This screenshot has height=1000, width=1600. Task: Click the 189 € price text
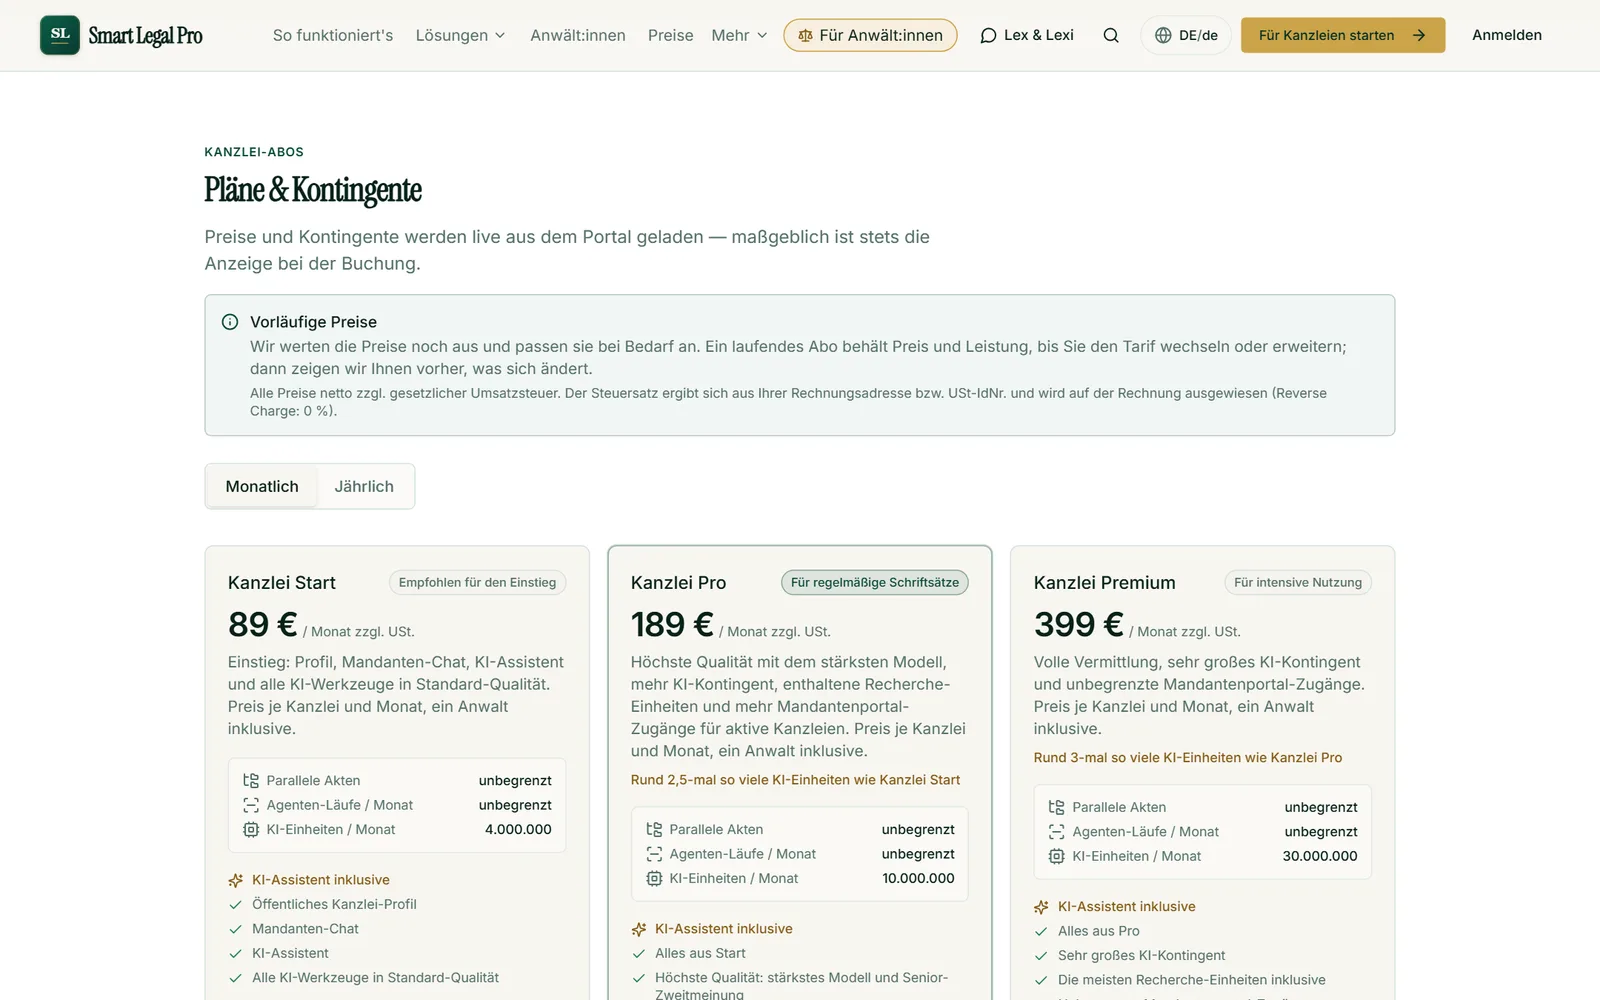coord(672,625)
